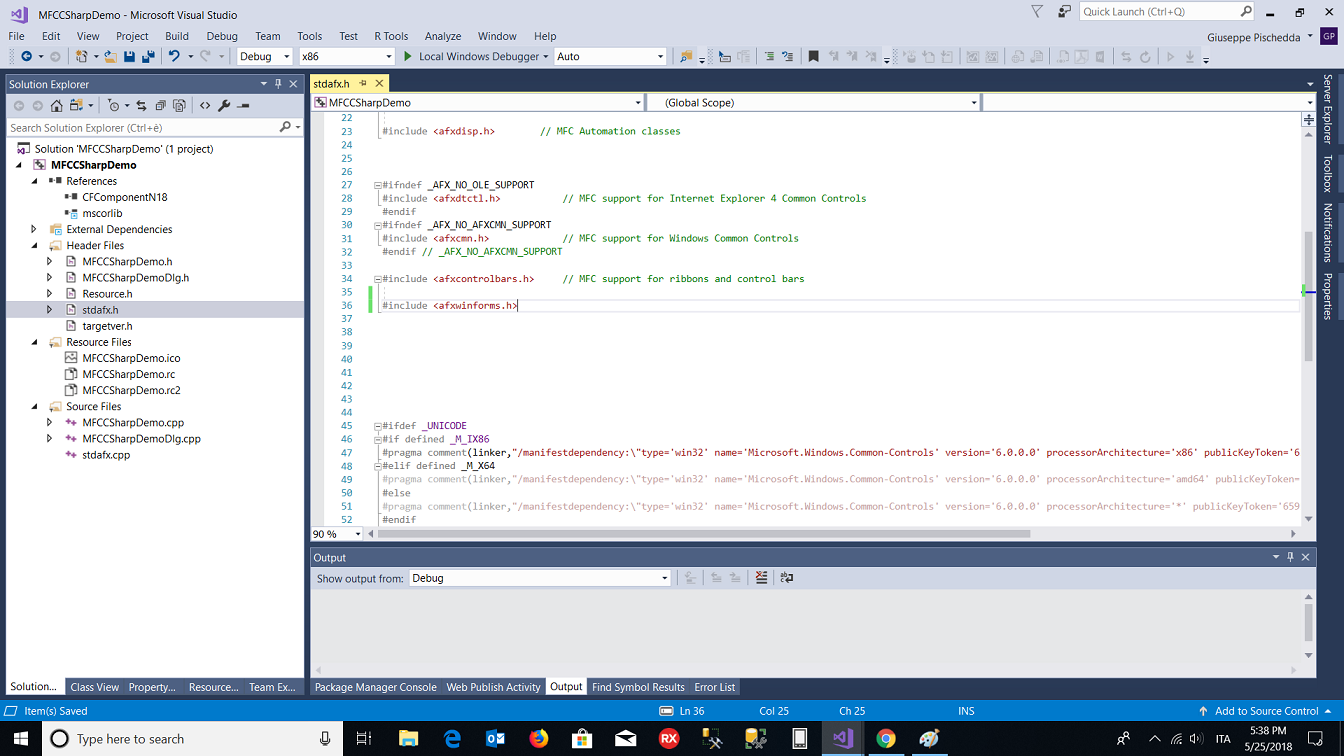Click the split editor window icon
This screenshot has height=756, width=1344.
coord(1308,119)
